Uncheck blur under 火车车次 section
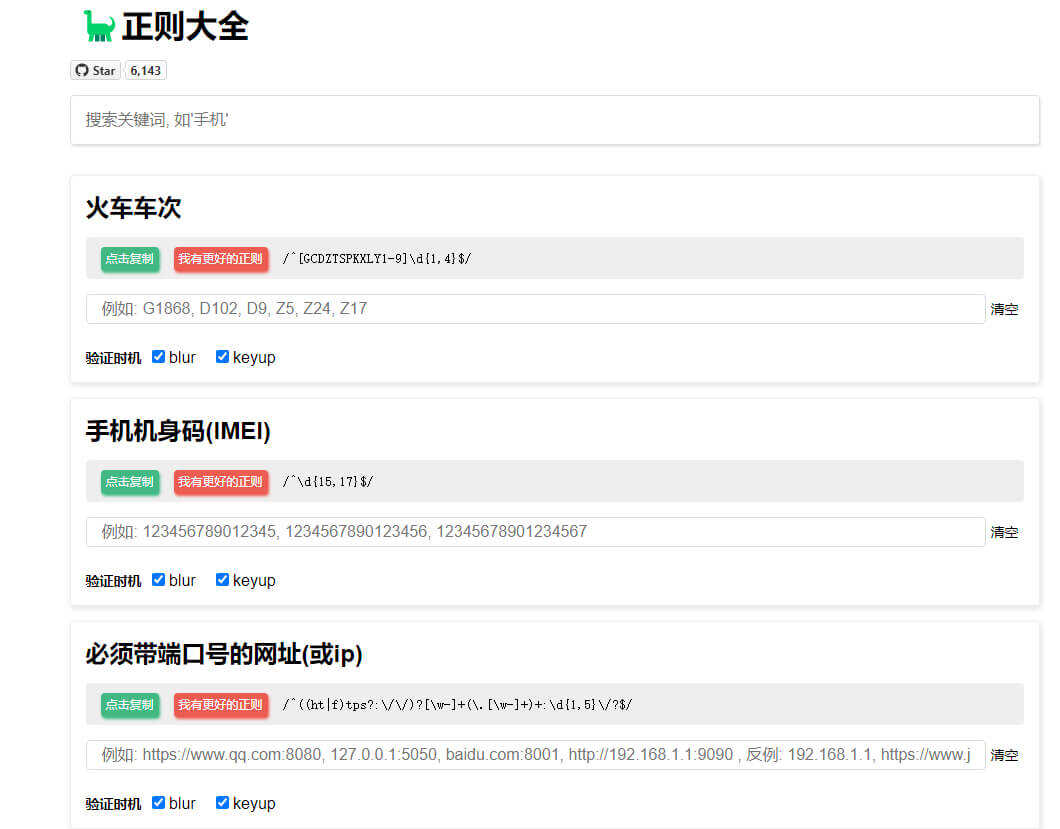This screenshot has width=1060, height=829. tap(158, 356)
